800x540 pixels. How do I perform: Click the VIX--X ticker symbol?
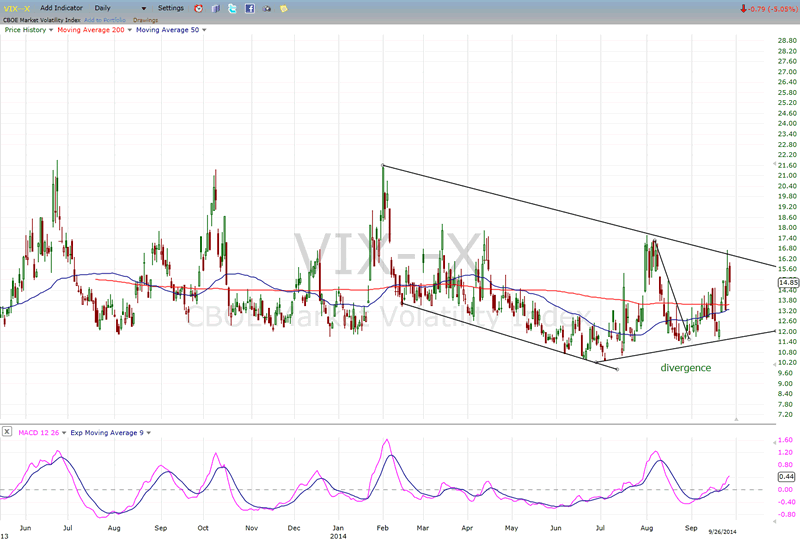[16, 8]
